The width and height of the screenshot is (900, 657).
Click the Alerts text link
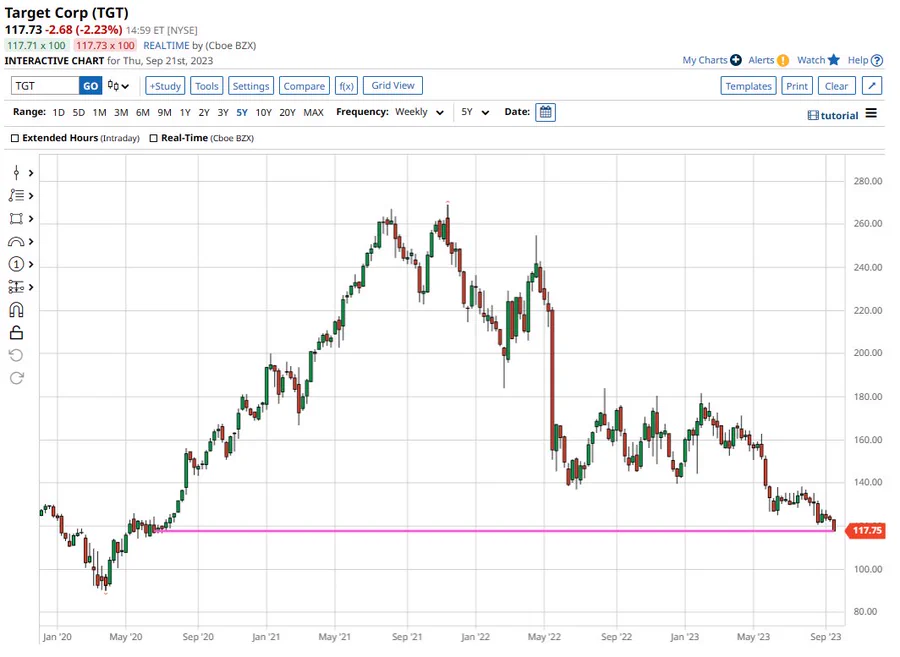click(x=761, y=60)
